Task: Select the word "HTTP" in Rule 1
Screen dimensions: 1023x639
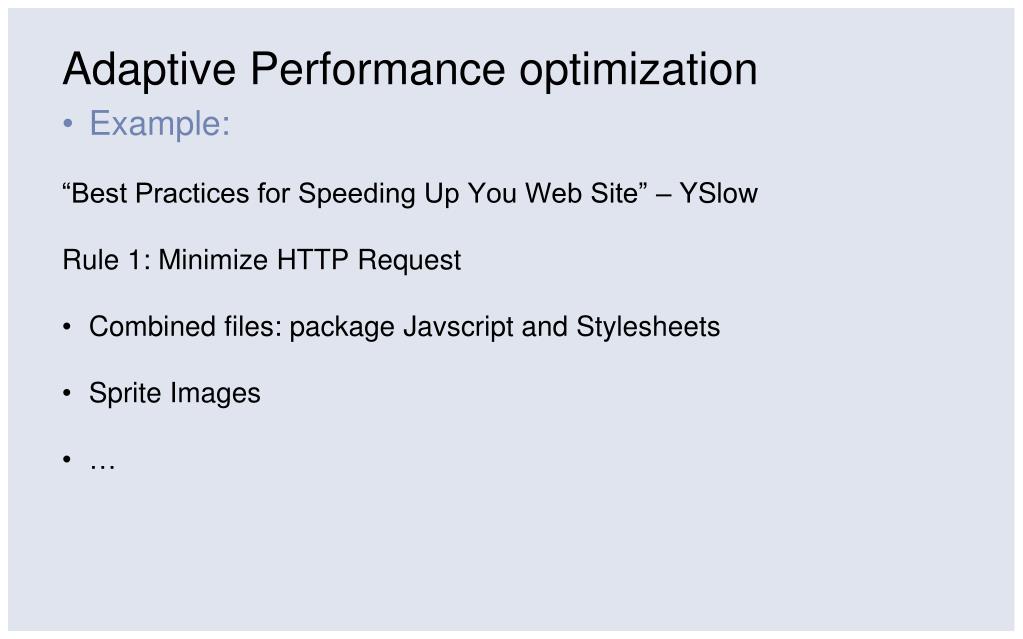Action: (313, 259)
